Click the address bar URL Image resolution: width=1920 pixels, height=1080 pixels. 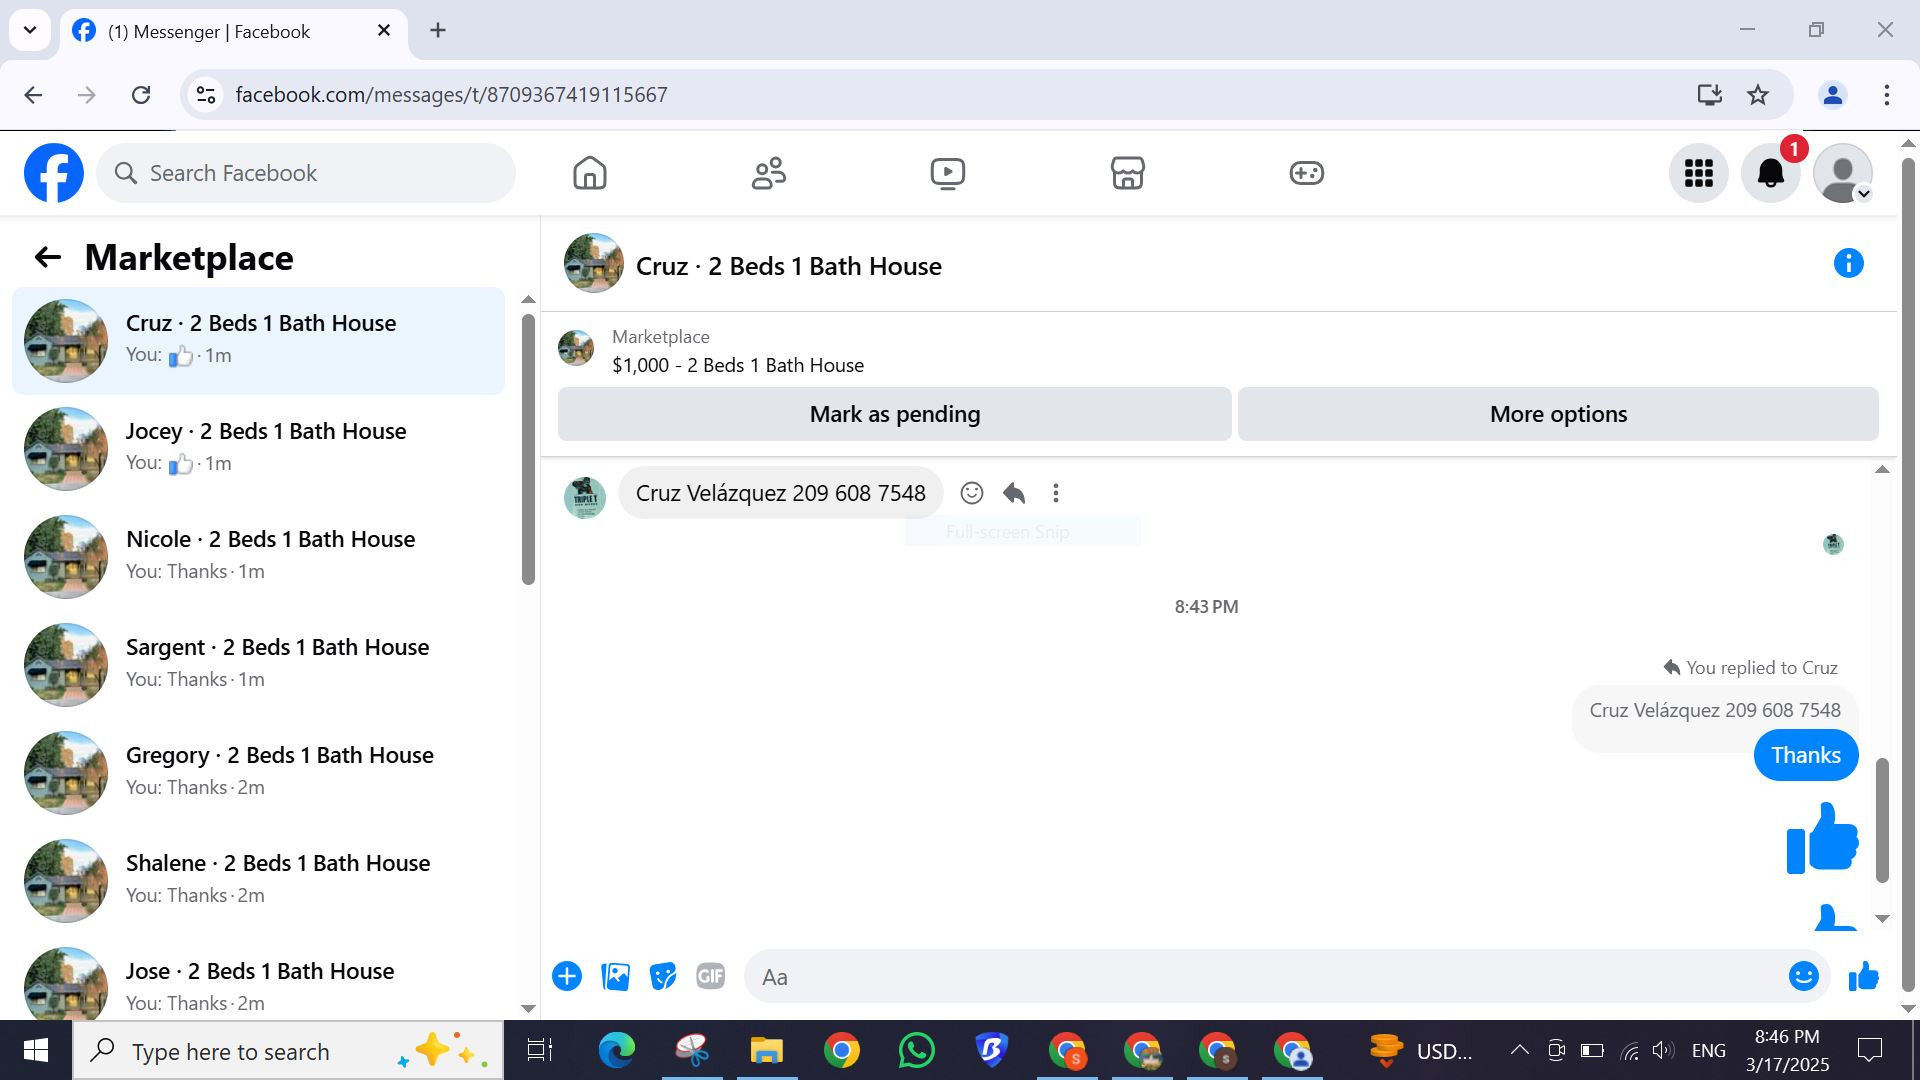tap(451, 95)
